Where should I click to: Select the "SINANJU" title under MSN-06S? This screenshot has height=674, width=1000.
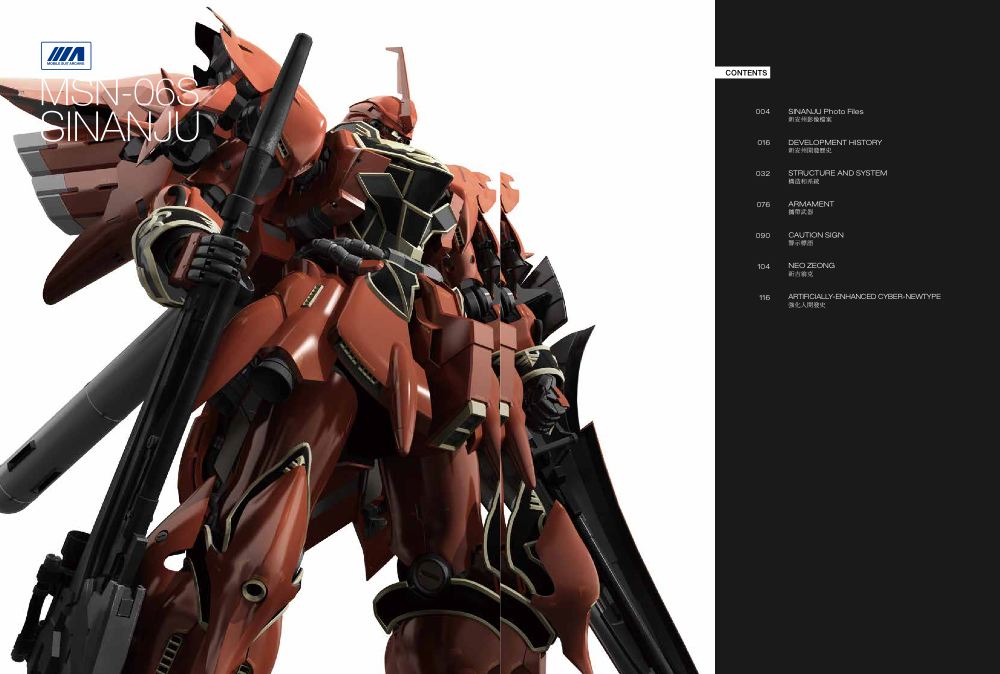coord(120,127)
